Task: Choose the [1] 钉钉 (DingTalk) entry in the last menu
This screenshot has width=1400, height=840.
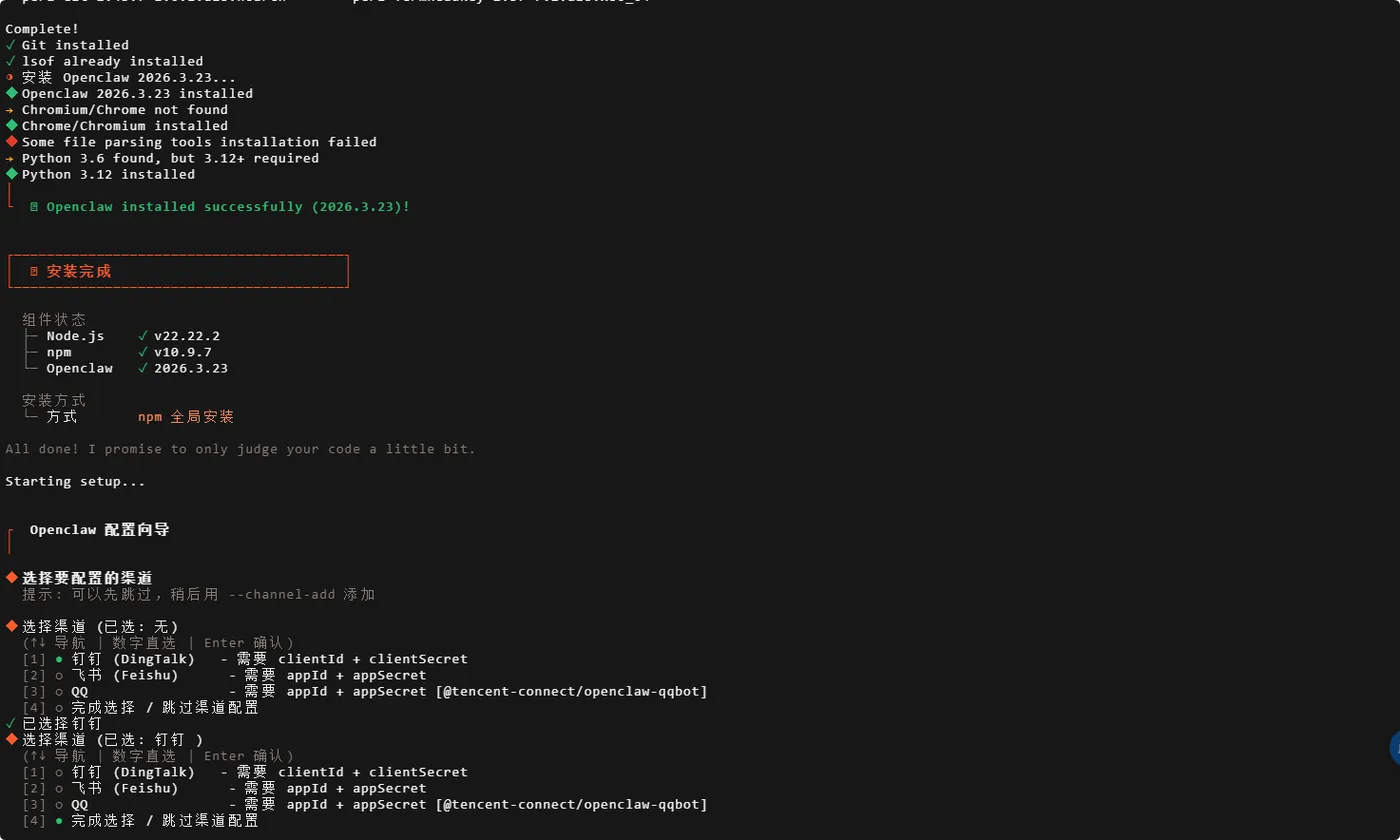Action: coord(133,772)
